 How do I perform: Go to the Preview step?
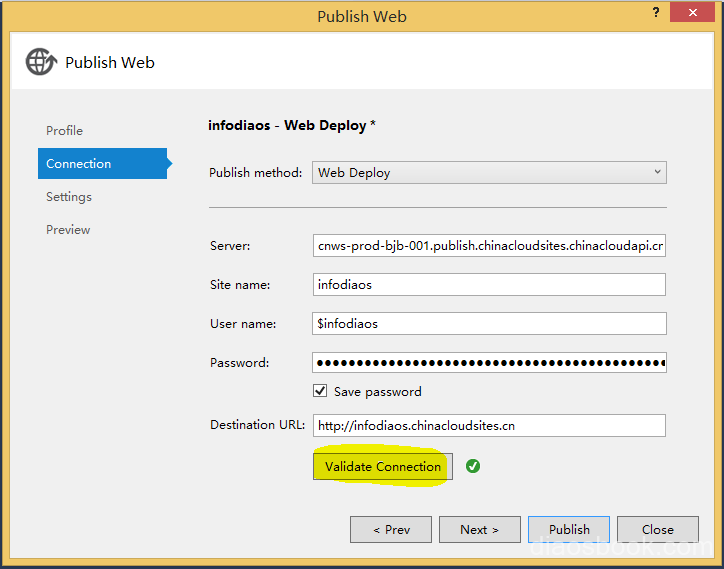pyautogui.click(x=68, y=230)
